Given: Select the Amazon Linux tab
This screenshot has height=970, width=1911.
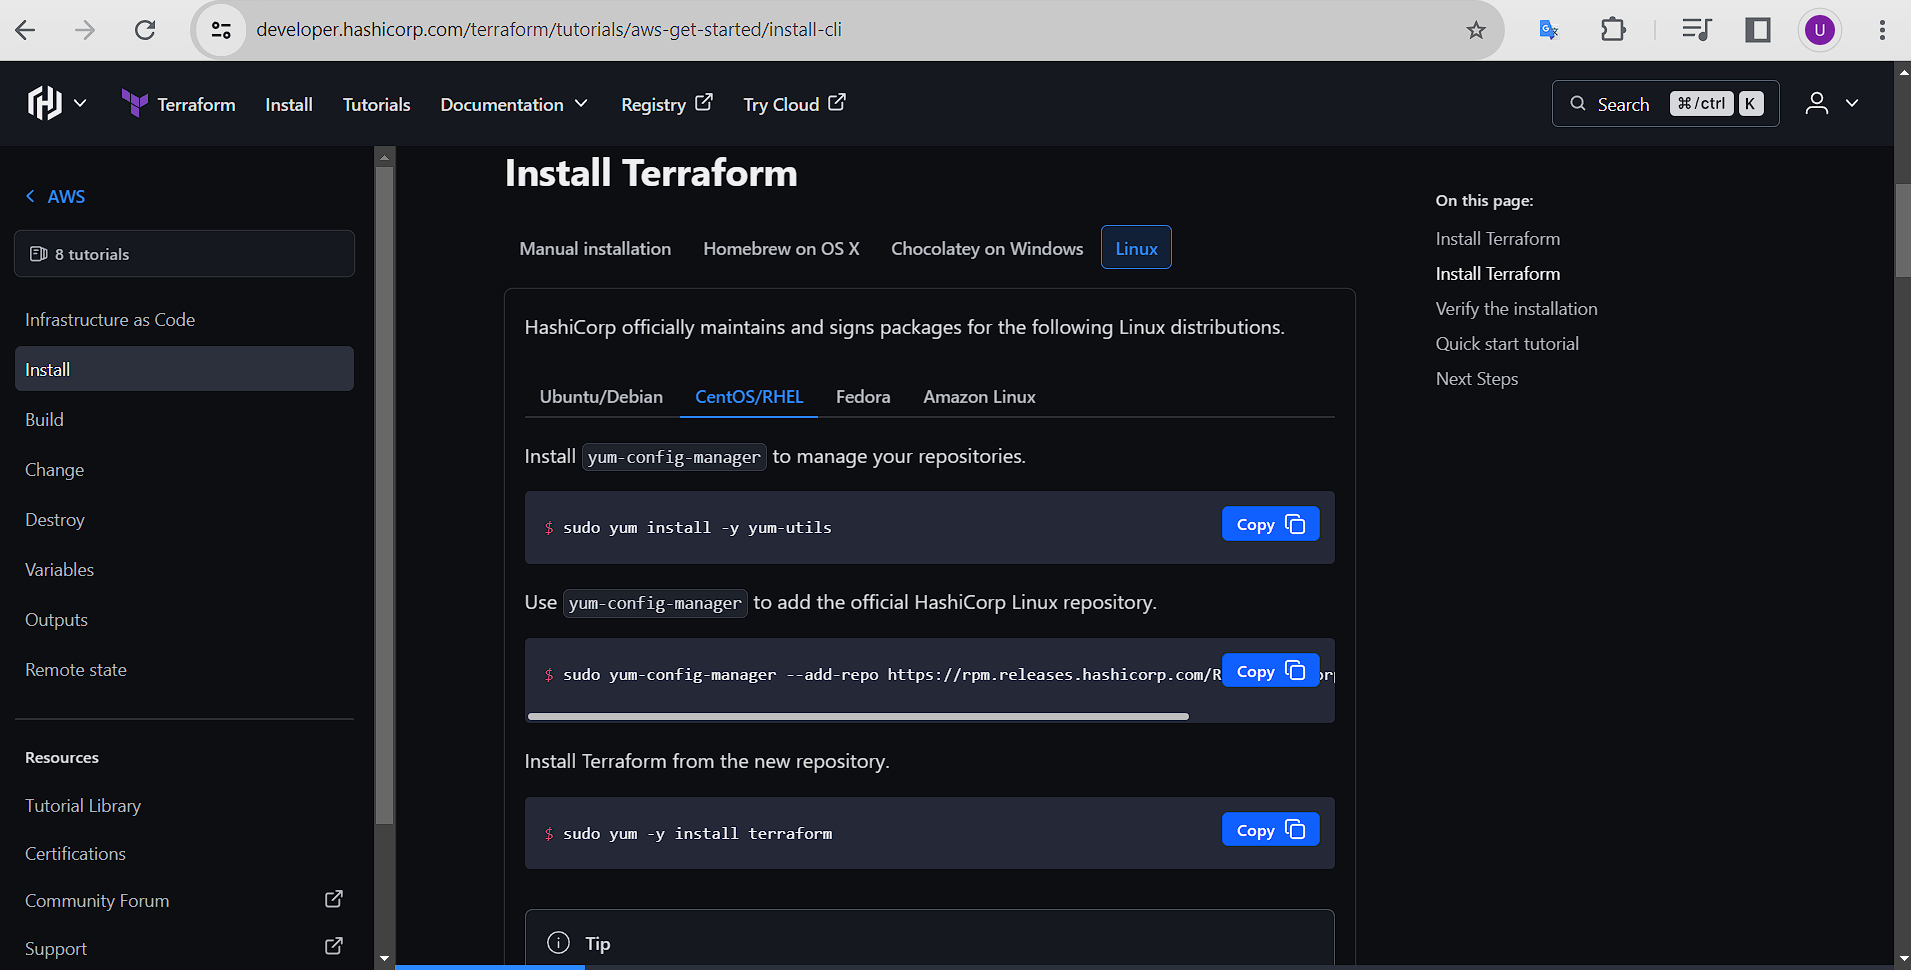Looking at the screenshot, I should click(x=978, y=397).
